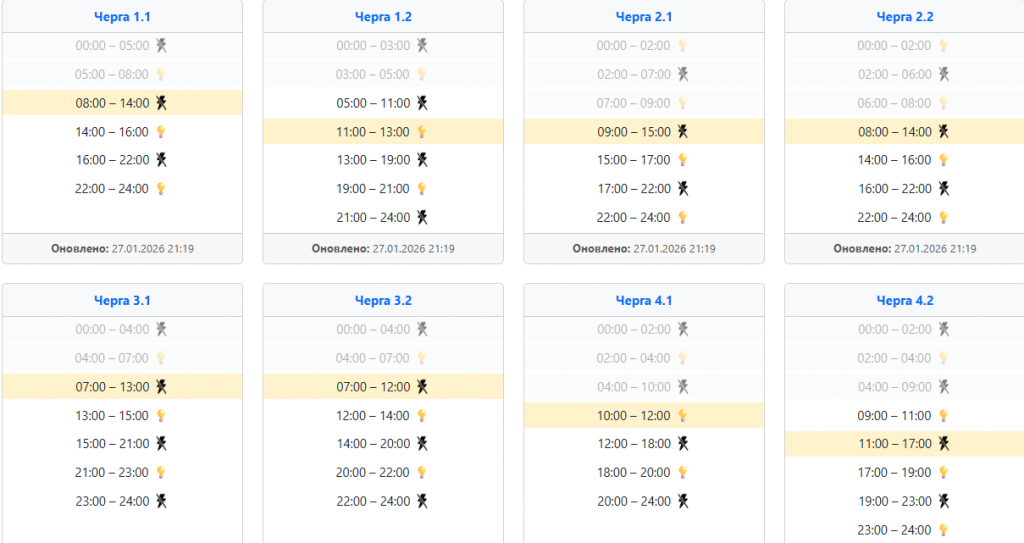Click the power-off icon beside 21:00 – 24:00 in Черга 1.2
The width and height of the screenshot is (1024, 543).
click(422, 217)
